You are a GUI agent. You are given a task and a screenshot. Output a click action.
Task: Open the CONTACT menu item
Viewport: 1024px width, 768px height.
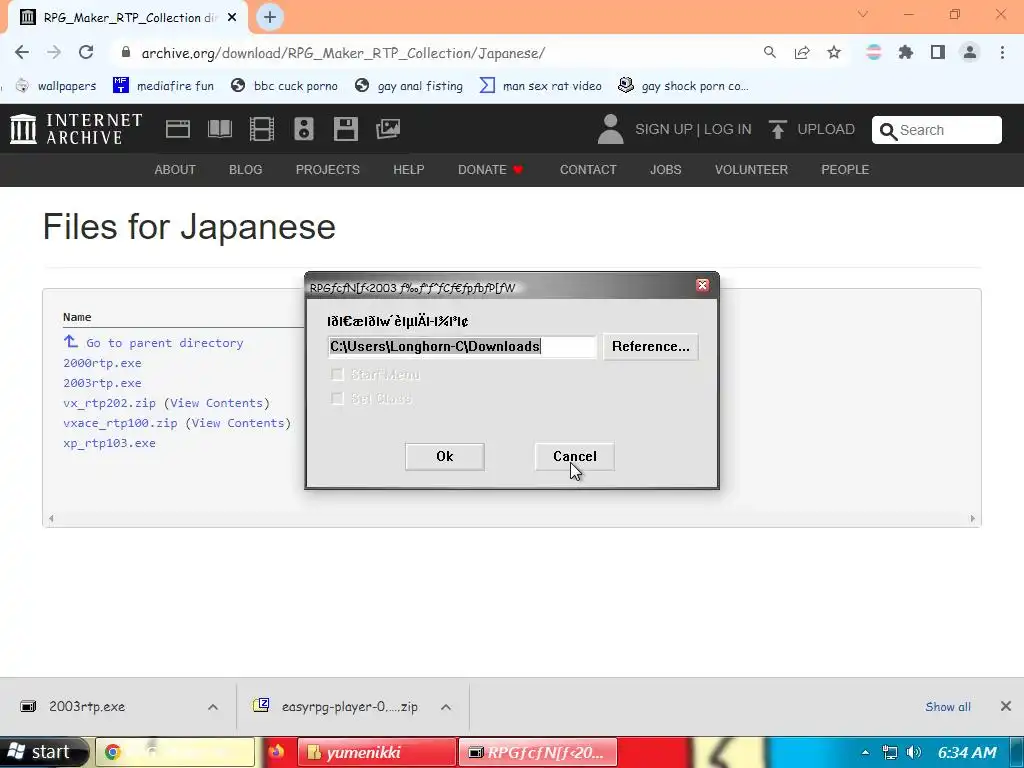(x=588, y=170)
